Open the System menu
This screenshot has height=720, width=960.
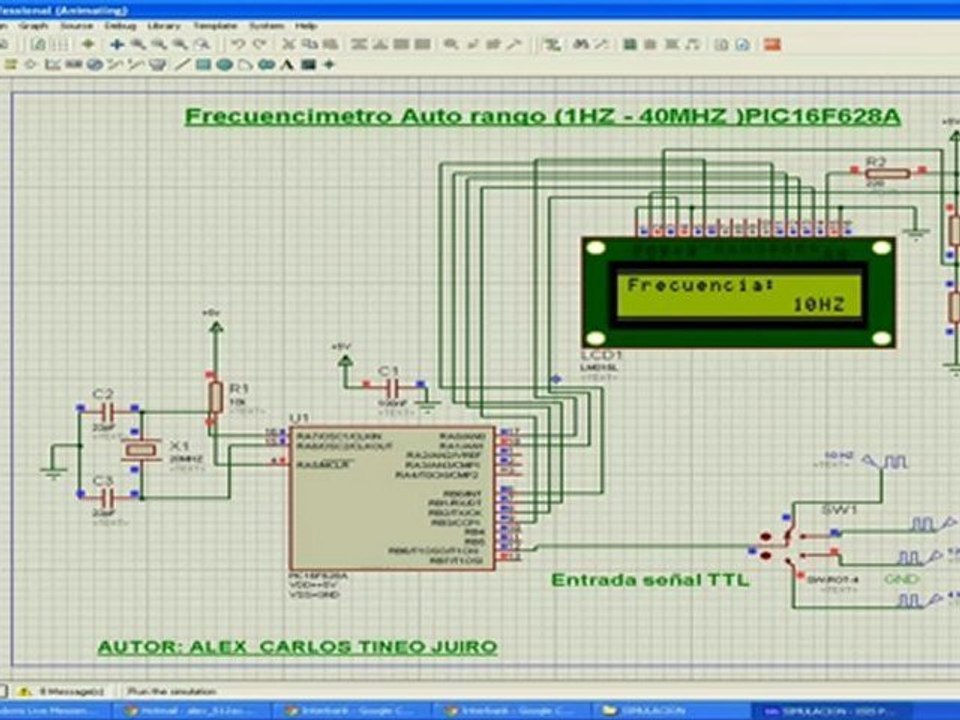coord(266,26)
